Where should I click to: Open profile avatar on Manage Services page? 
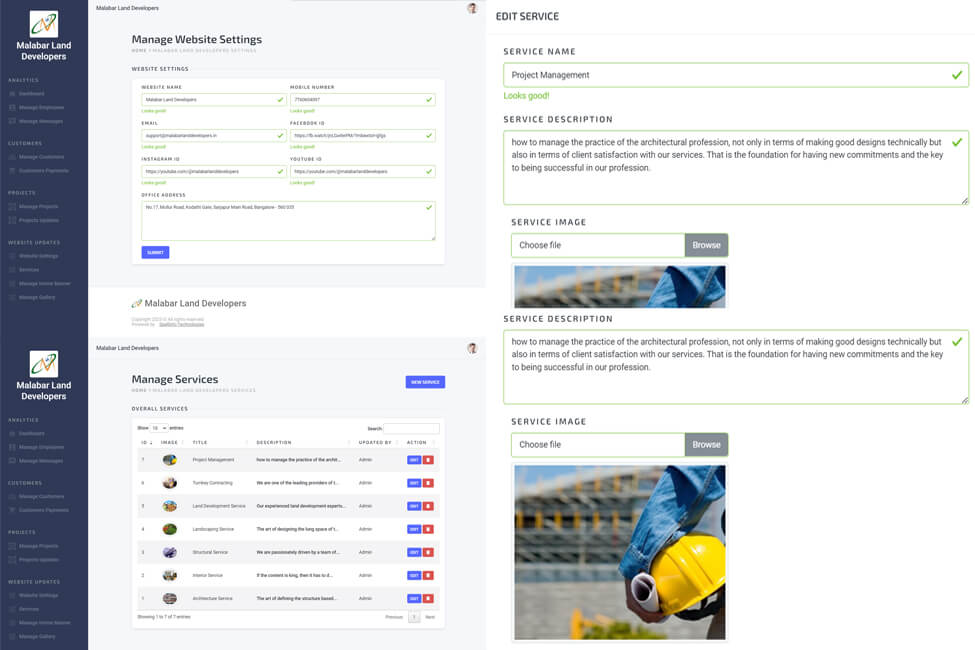click(472, 348)
